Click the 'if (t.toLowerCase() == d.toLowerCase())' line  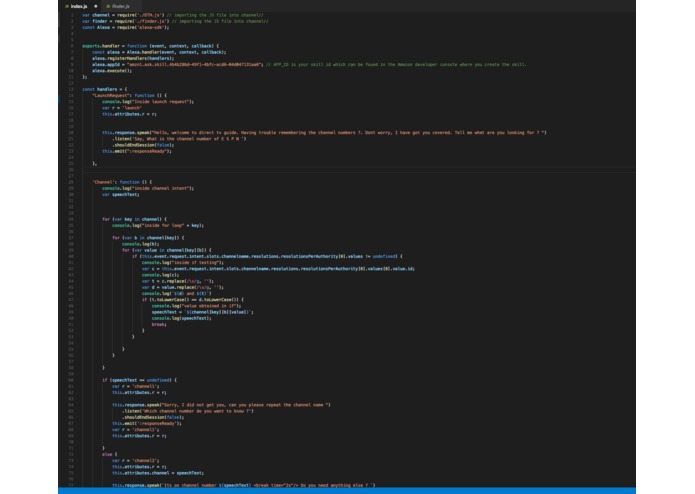pos(192,300)
